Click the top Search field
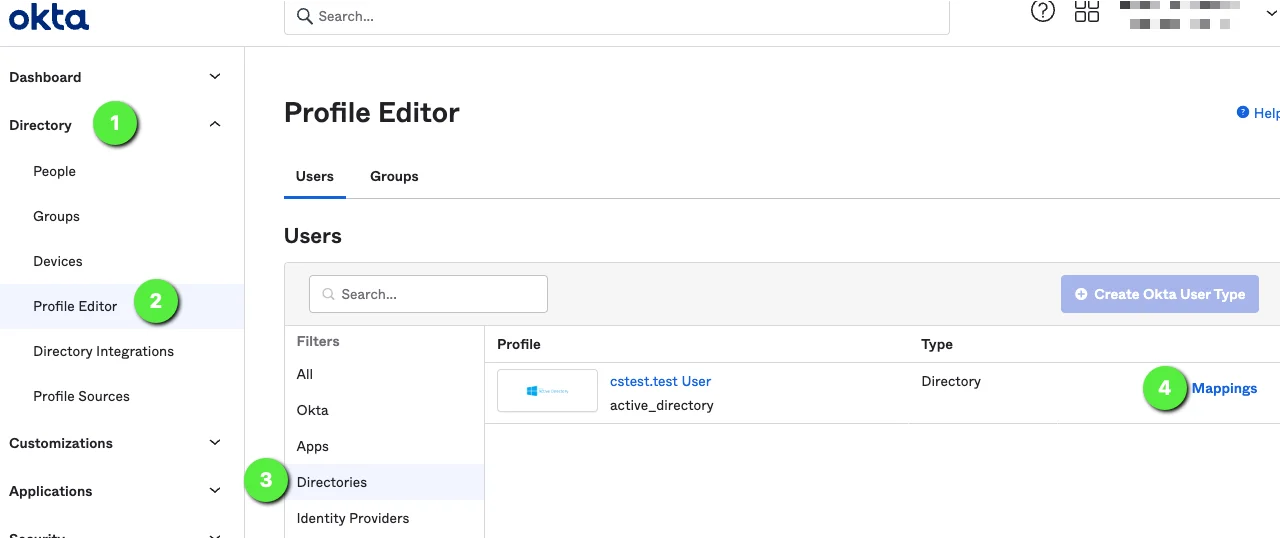Screen dimensions: 1280x538 (617, 17)
